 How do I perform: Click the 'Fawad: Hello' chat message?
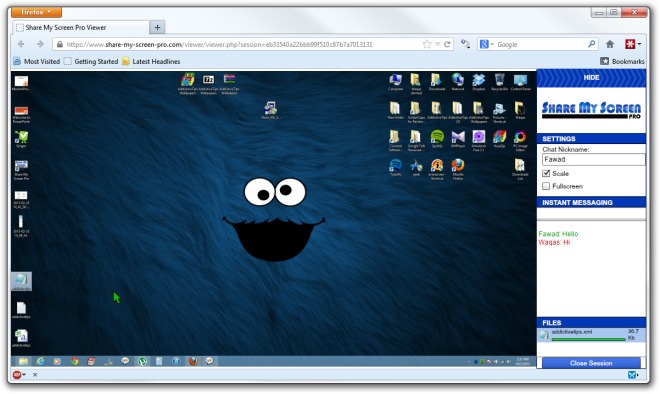[559, 234]
